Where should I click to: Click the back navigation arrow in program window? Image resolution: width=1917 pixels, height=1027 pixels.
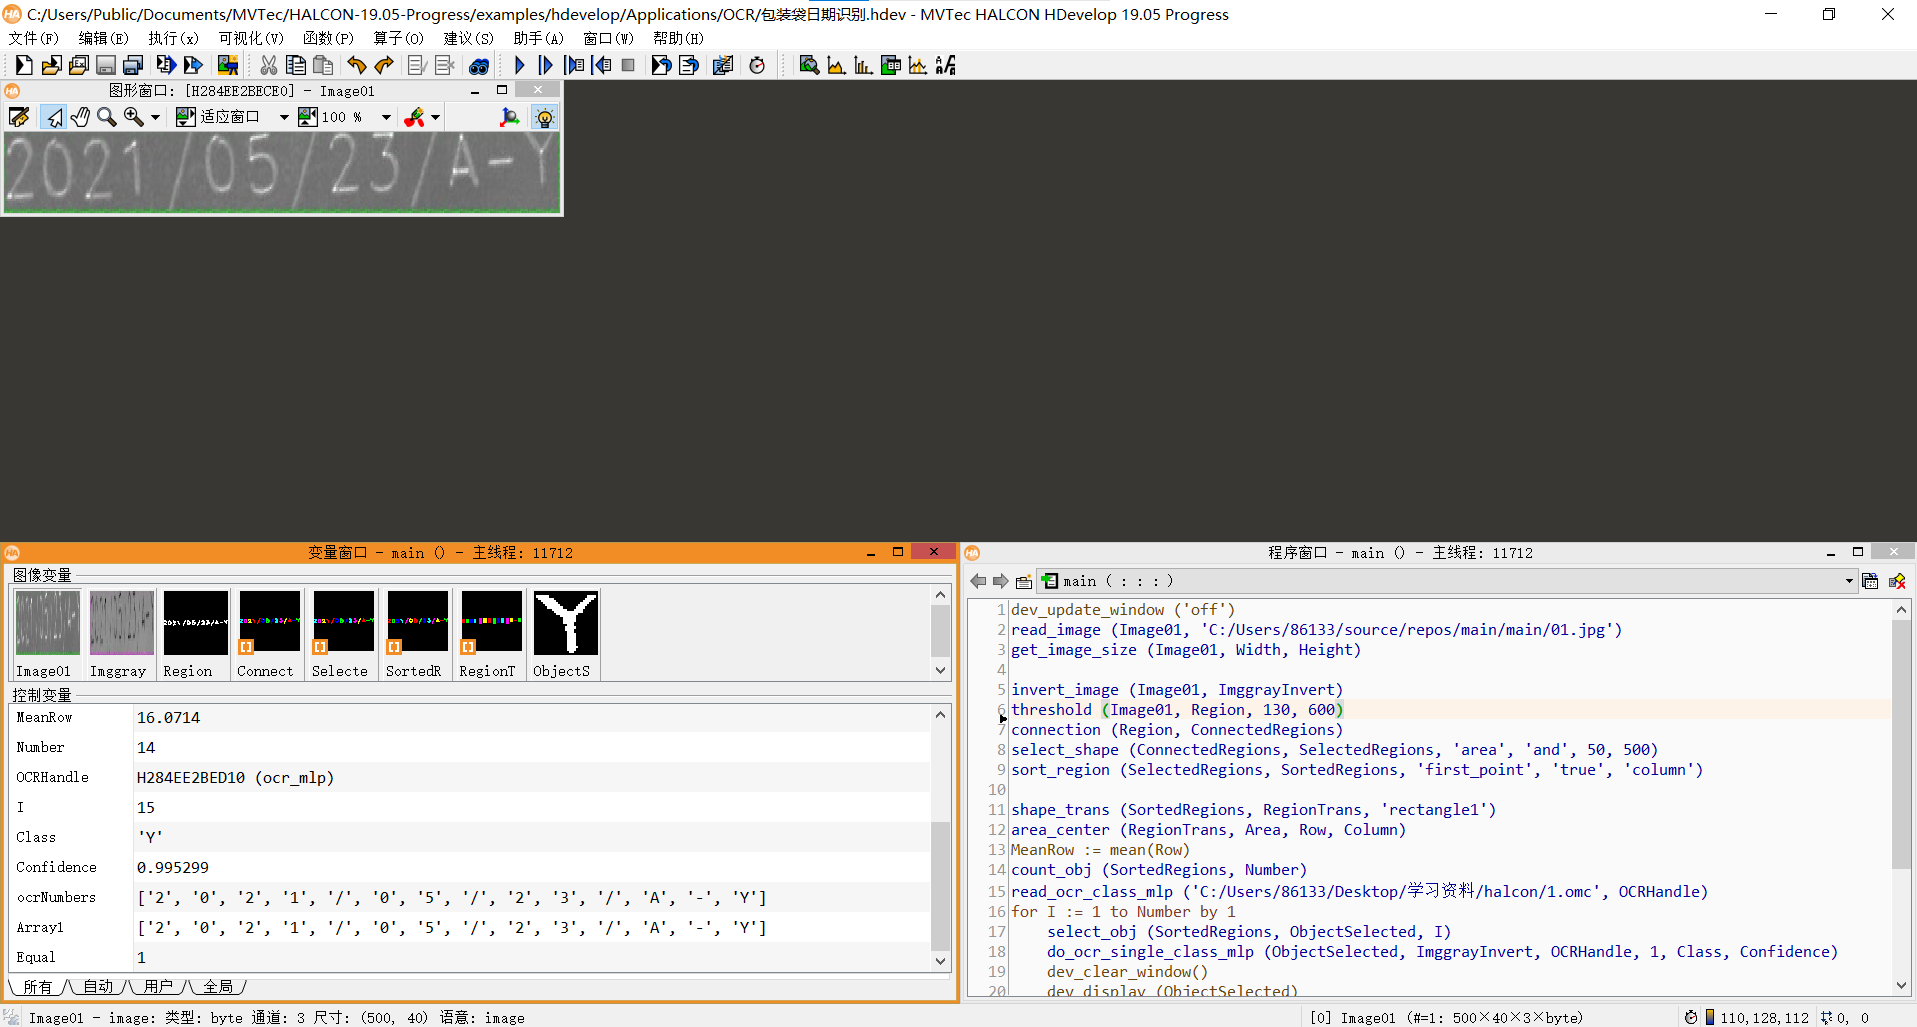click(x=978, y=581)
